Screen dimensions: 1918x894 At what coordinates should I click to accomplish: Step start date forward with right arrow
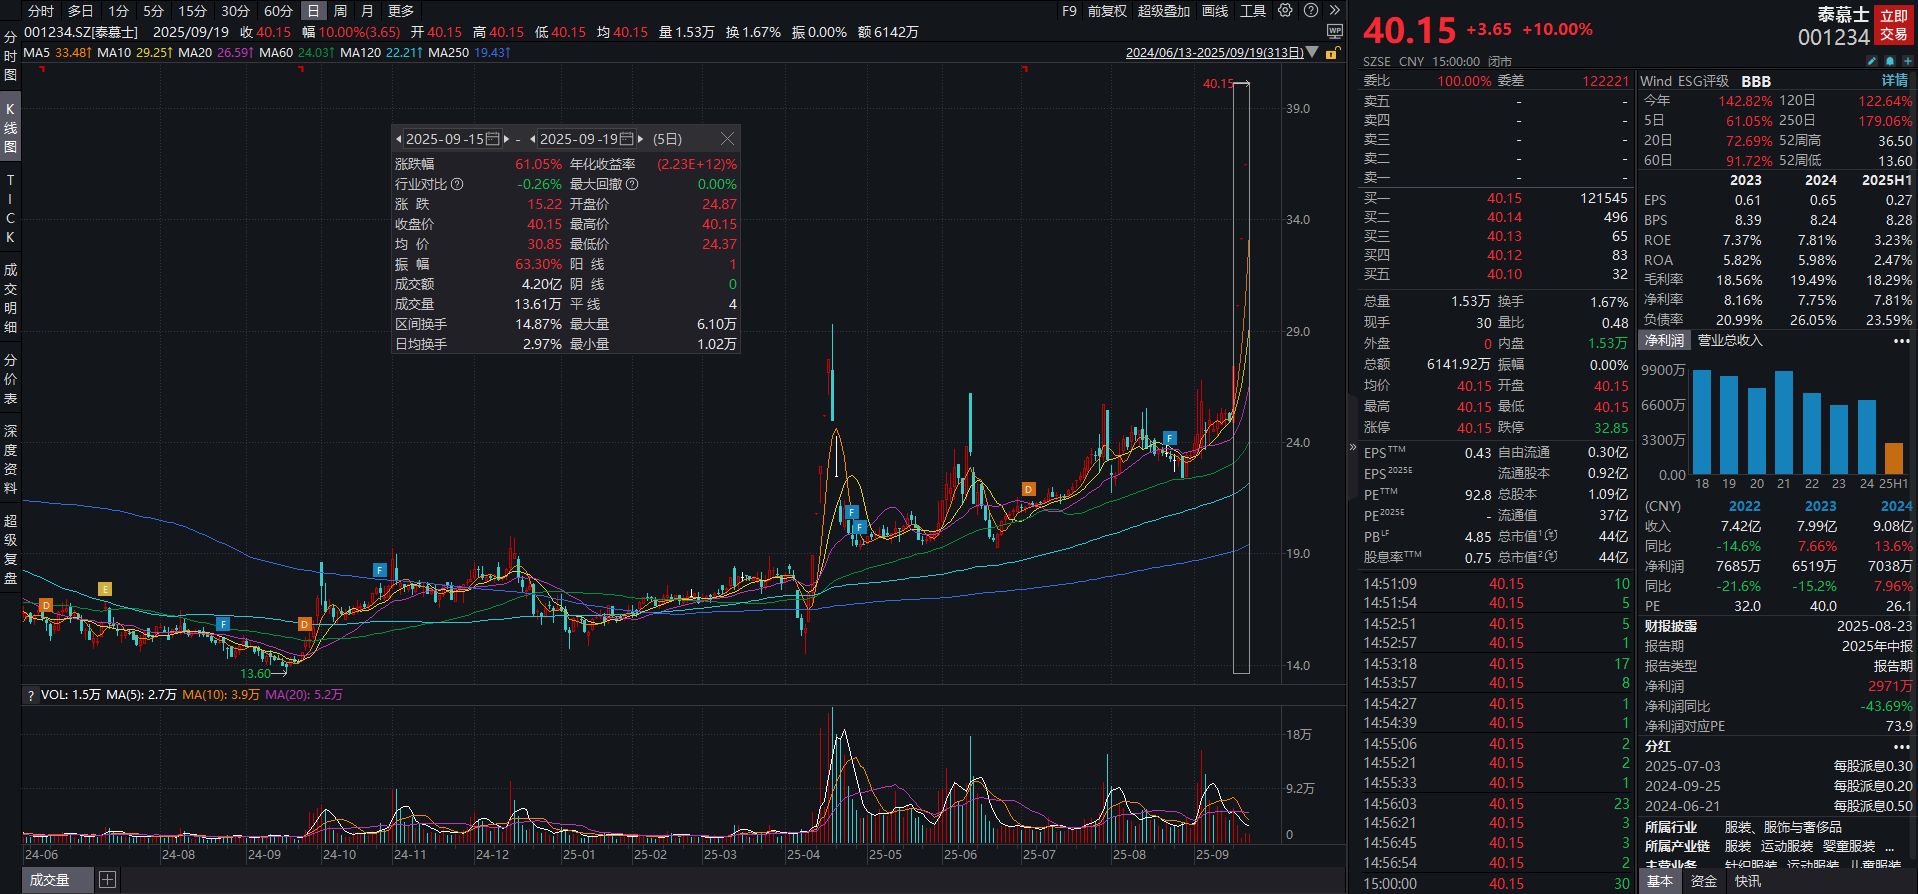507,139
